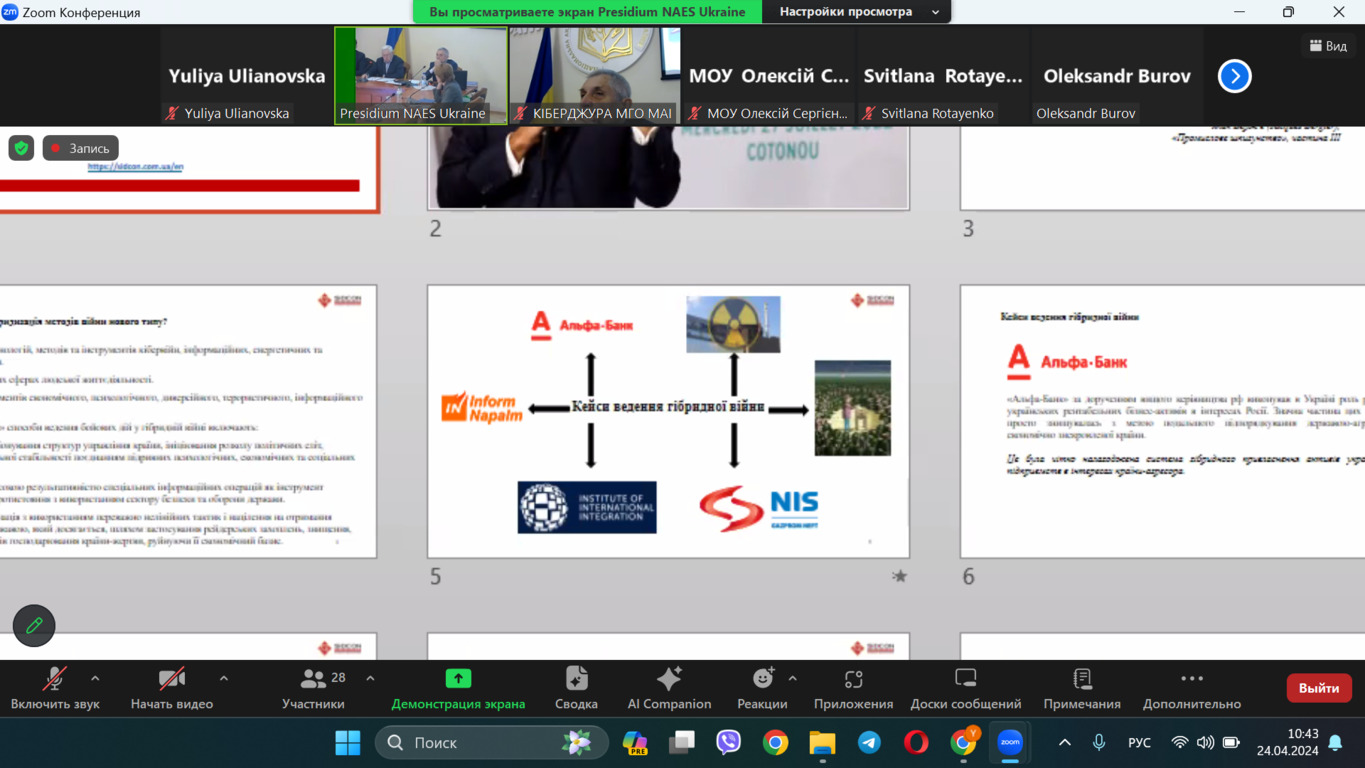Select Oleksandr Burov's participant tile
This screenshot has width=1365, height=768.
[x=1117, y=76]
